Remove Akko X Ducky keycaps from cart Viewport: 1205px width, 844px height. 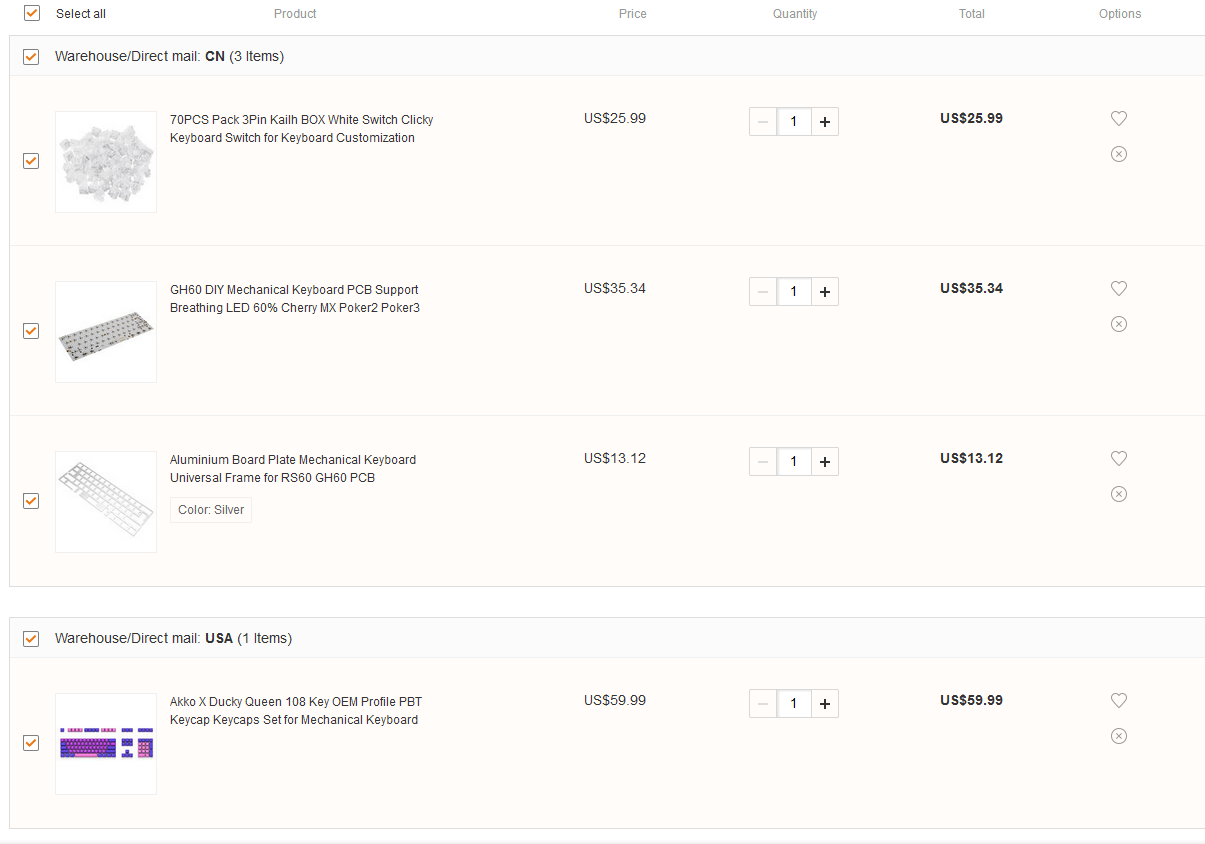pos(1119,736)
